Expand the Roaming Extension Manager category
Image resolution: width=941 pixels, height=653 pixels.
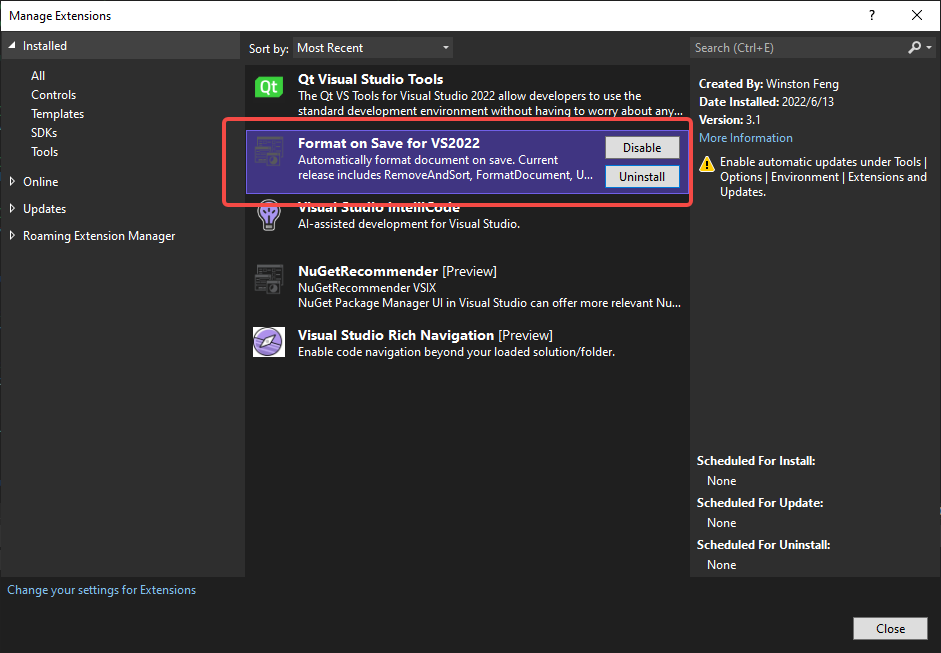click(x=12, y=235)
